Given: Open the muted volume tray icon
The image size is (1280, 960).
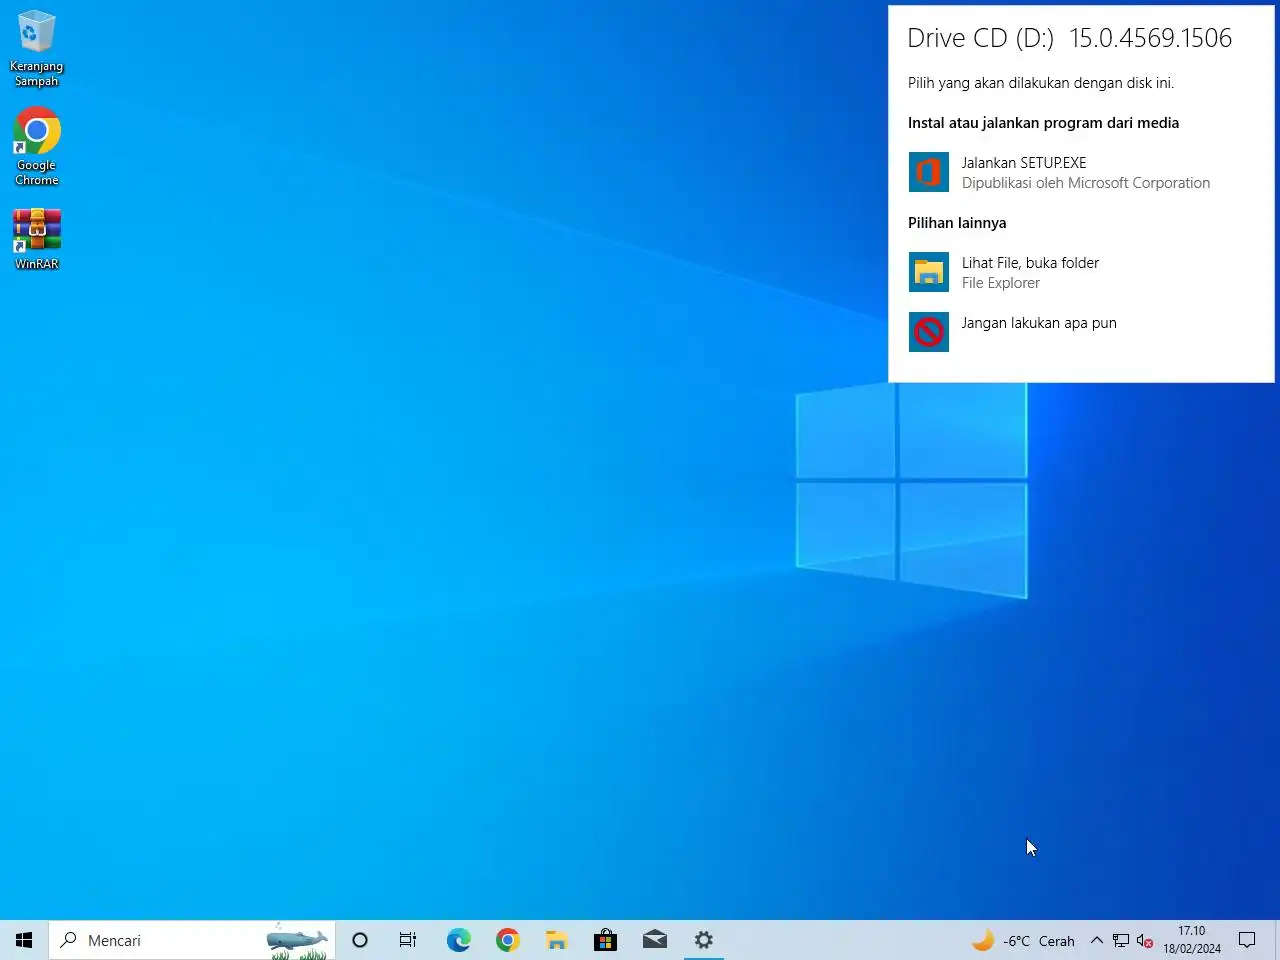Looking at the screenshot, I should (1145, 940).
